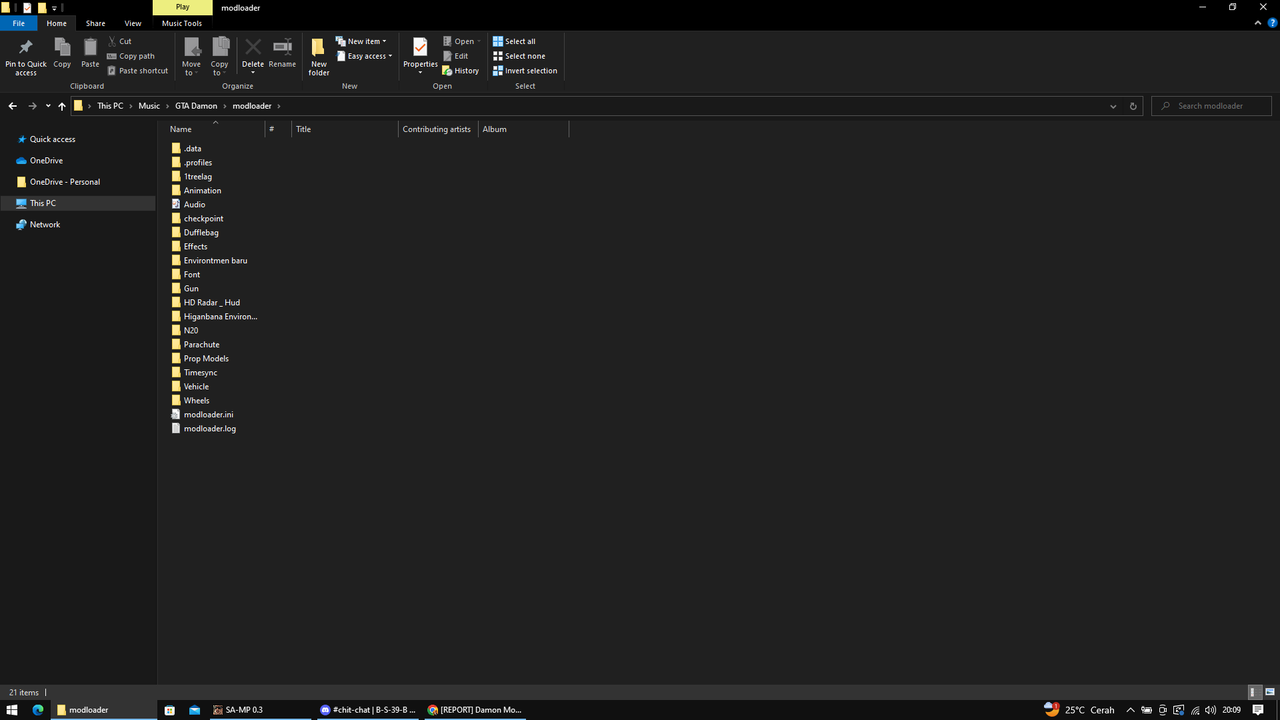This screenshot has width=1280, height=720.
Task: Open Microsoft Edge from the taskbar
Action: coord(38,710)
